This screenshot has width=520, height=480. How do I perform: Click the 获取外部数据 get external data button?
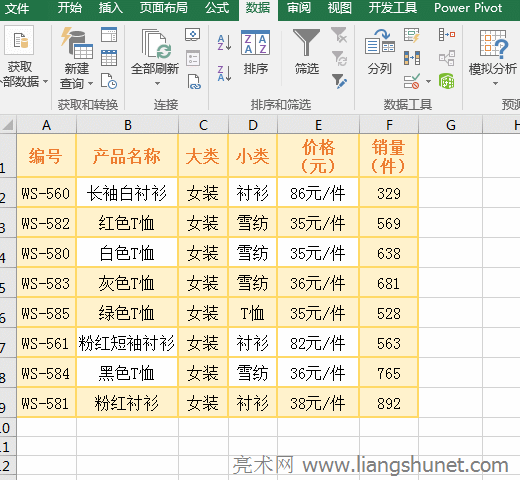21,57
